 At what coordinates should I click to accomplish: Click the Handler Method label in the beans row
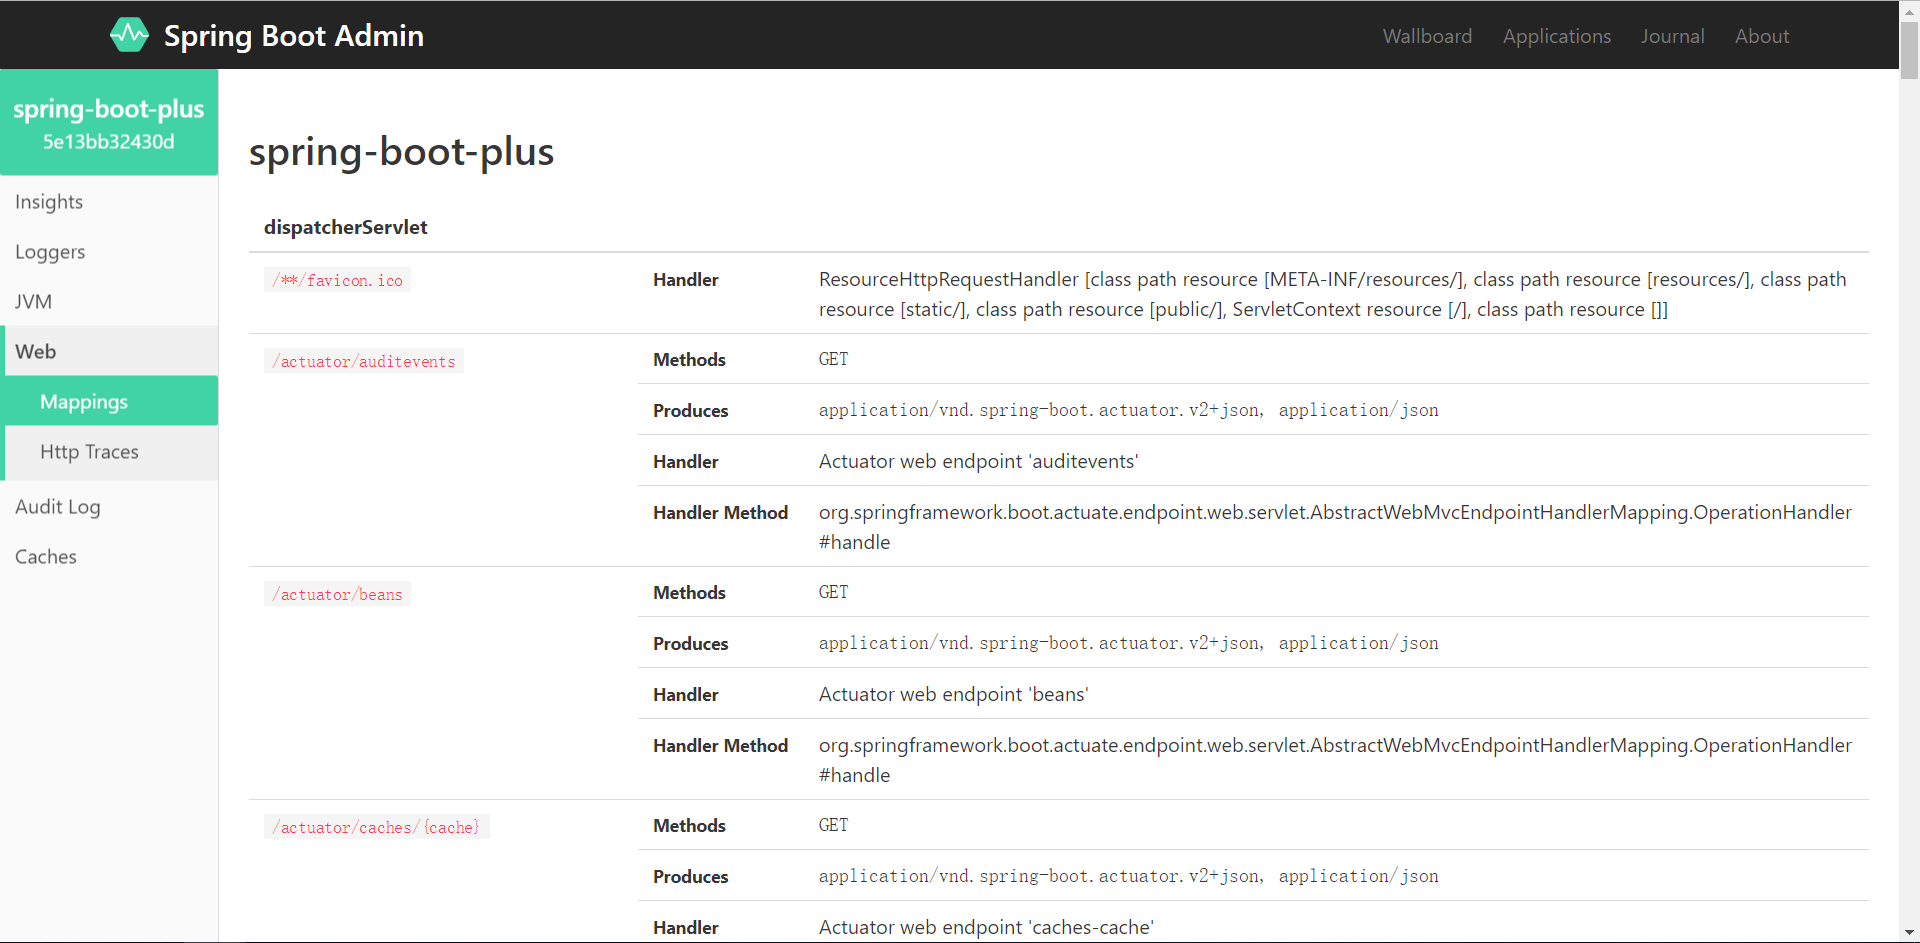720,745
